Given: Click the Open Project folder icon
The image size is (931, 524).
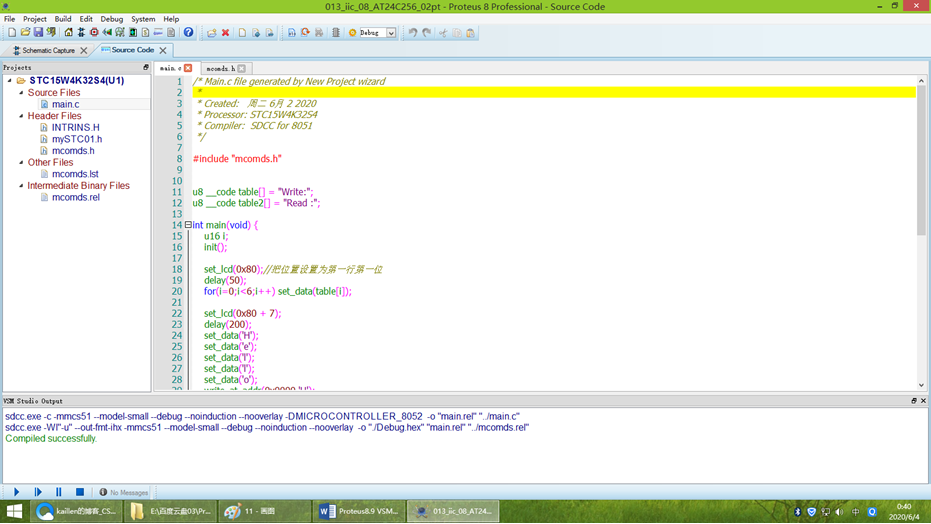Looking at the screenshot, I should coord(25,33).
